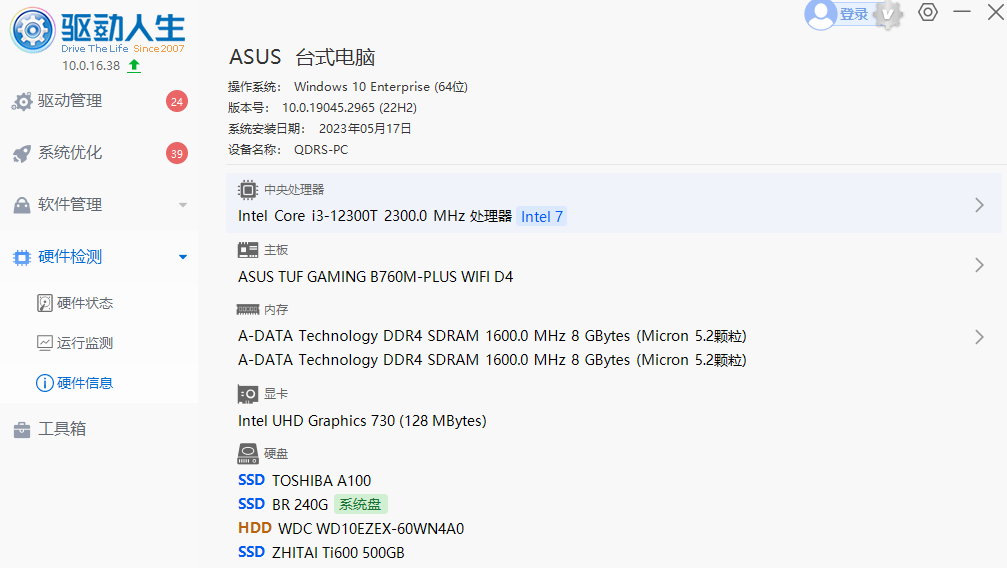Screen dimensions: 1007x568
Task: Click the 内存 memory stick icon
Action: (x=248, y=310)
